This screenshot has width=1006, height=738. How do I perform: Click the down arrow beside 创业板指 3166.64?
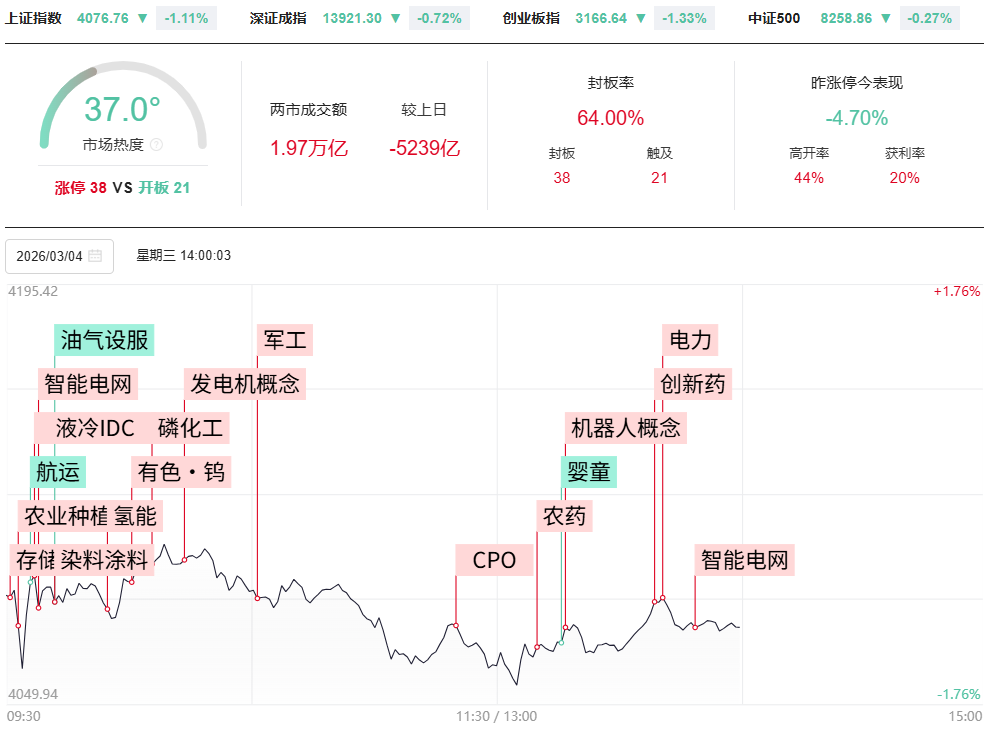(641, 18)
